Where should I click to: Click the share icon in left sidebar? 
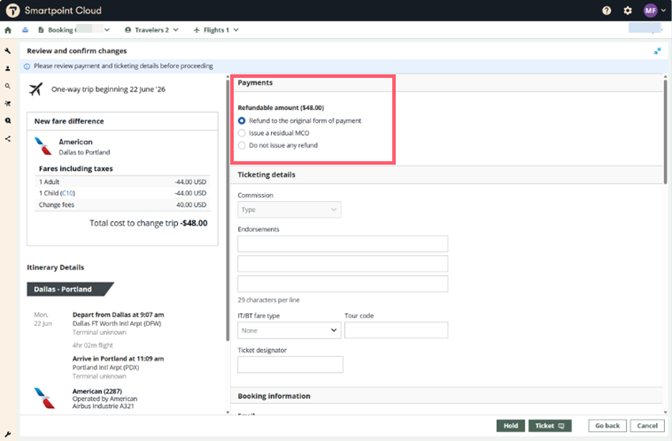(8, 139)
